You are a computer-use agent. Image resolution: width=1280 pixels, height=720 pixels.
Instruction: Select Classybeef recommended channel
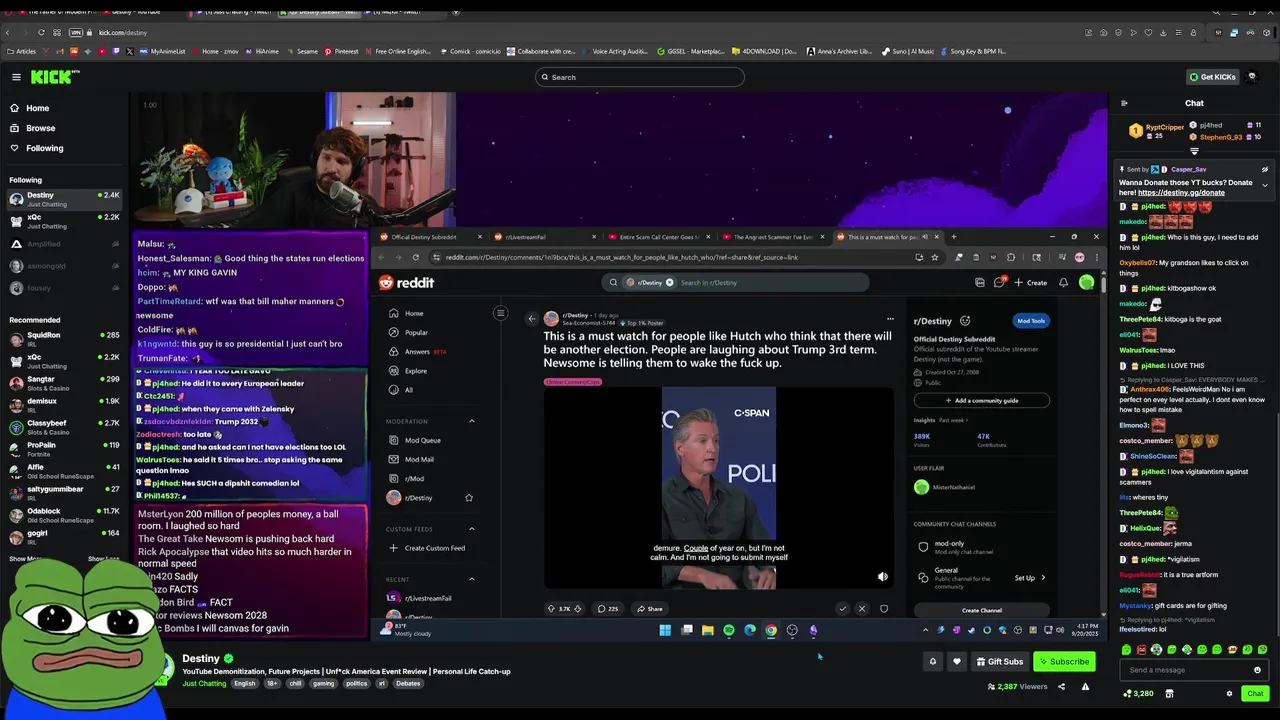tap(64, 427)
